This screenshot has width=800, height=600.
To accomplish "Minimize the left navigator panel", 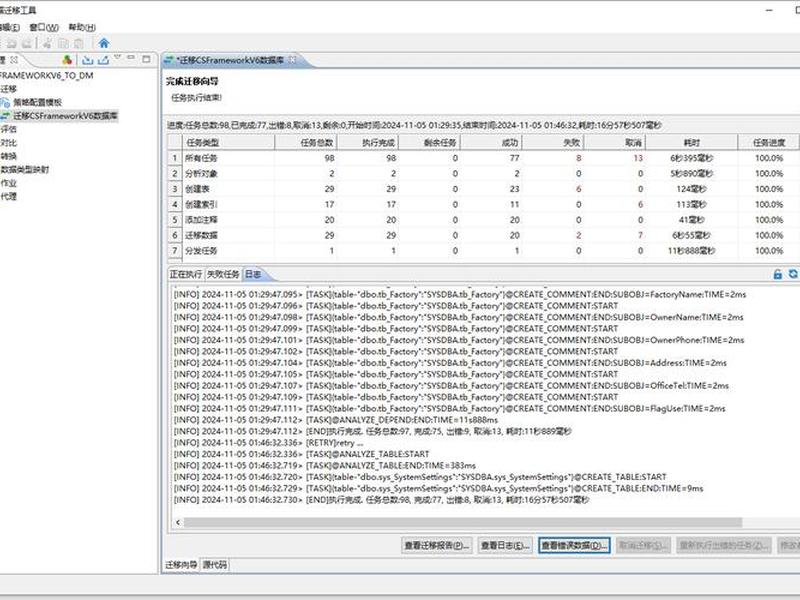I will [132, 58].
